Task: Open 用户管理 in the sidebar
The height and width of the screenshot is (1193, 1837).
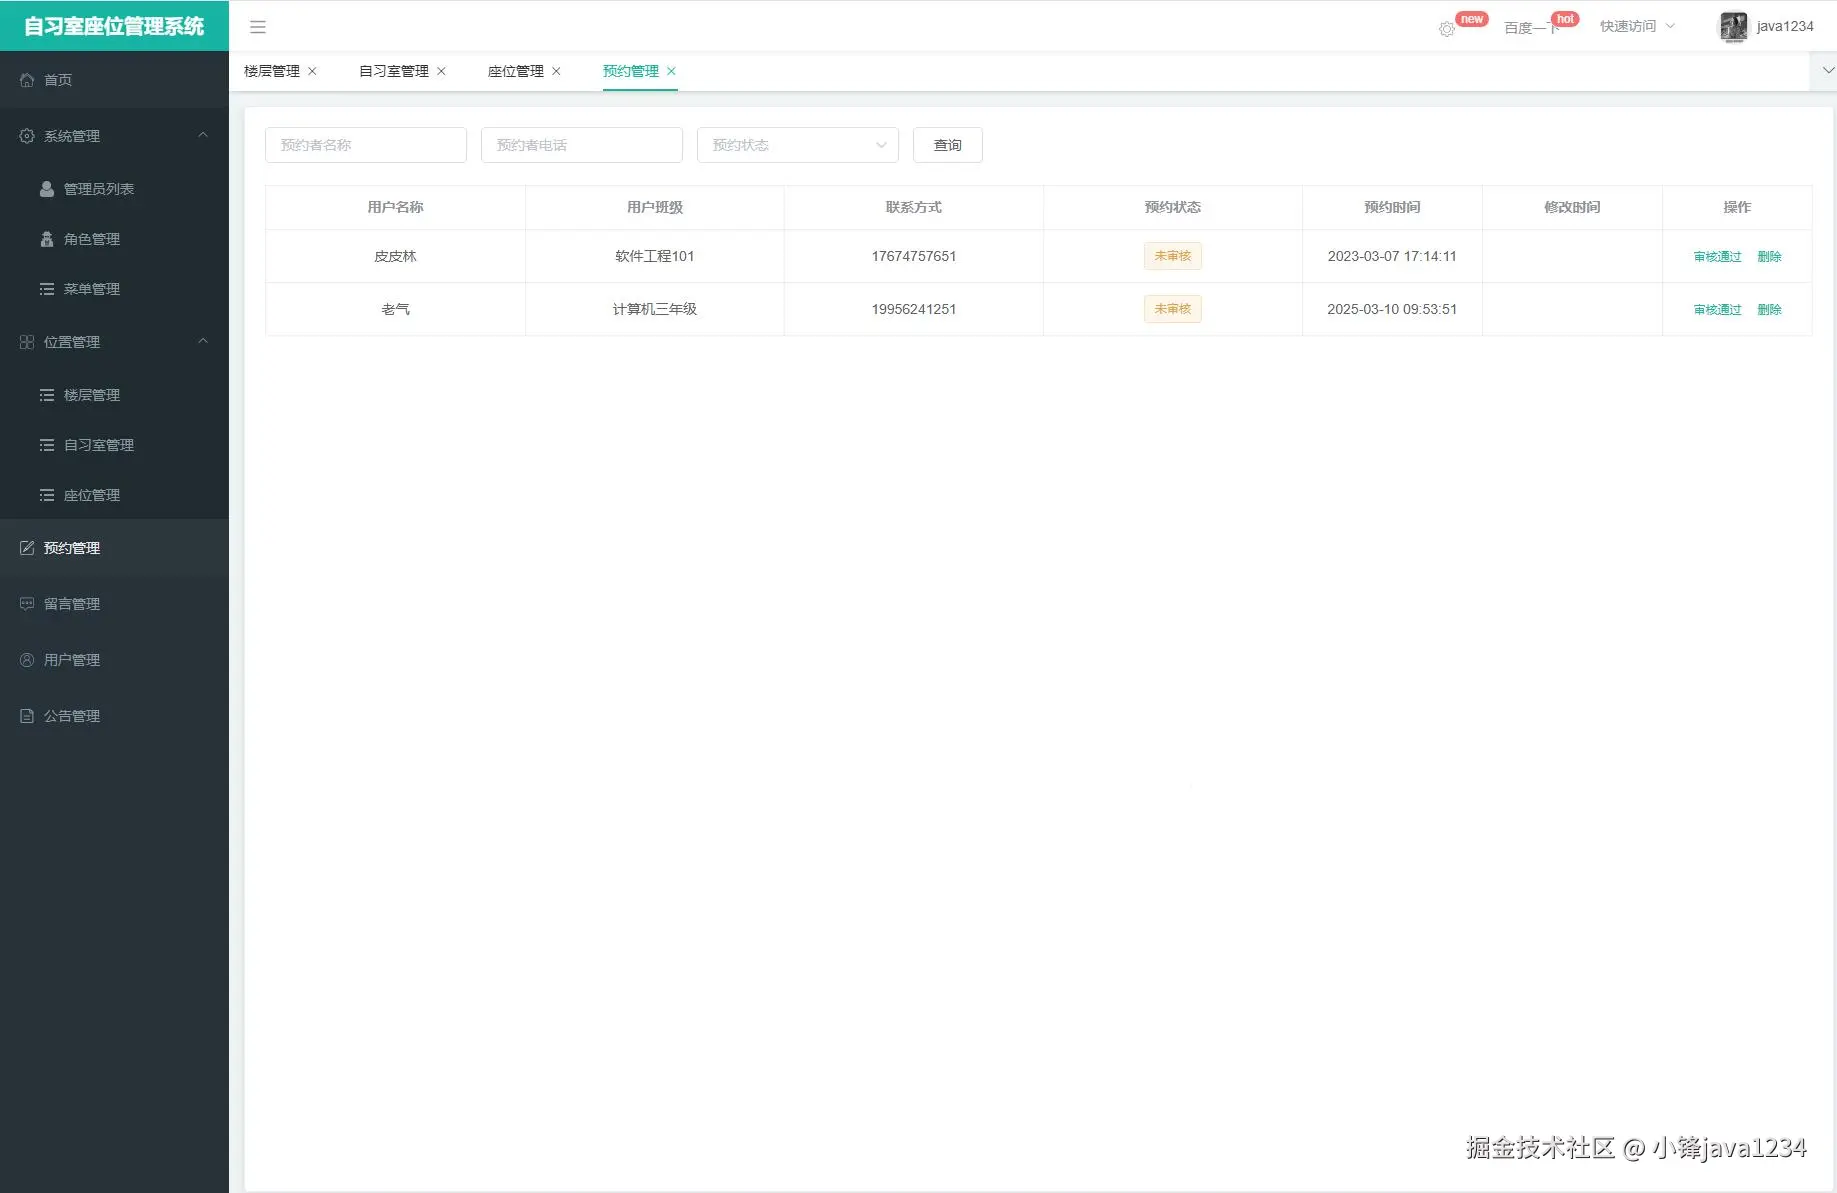Action: pos(114,660)
